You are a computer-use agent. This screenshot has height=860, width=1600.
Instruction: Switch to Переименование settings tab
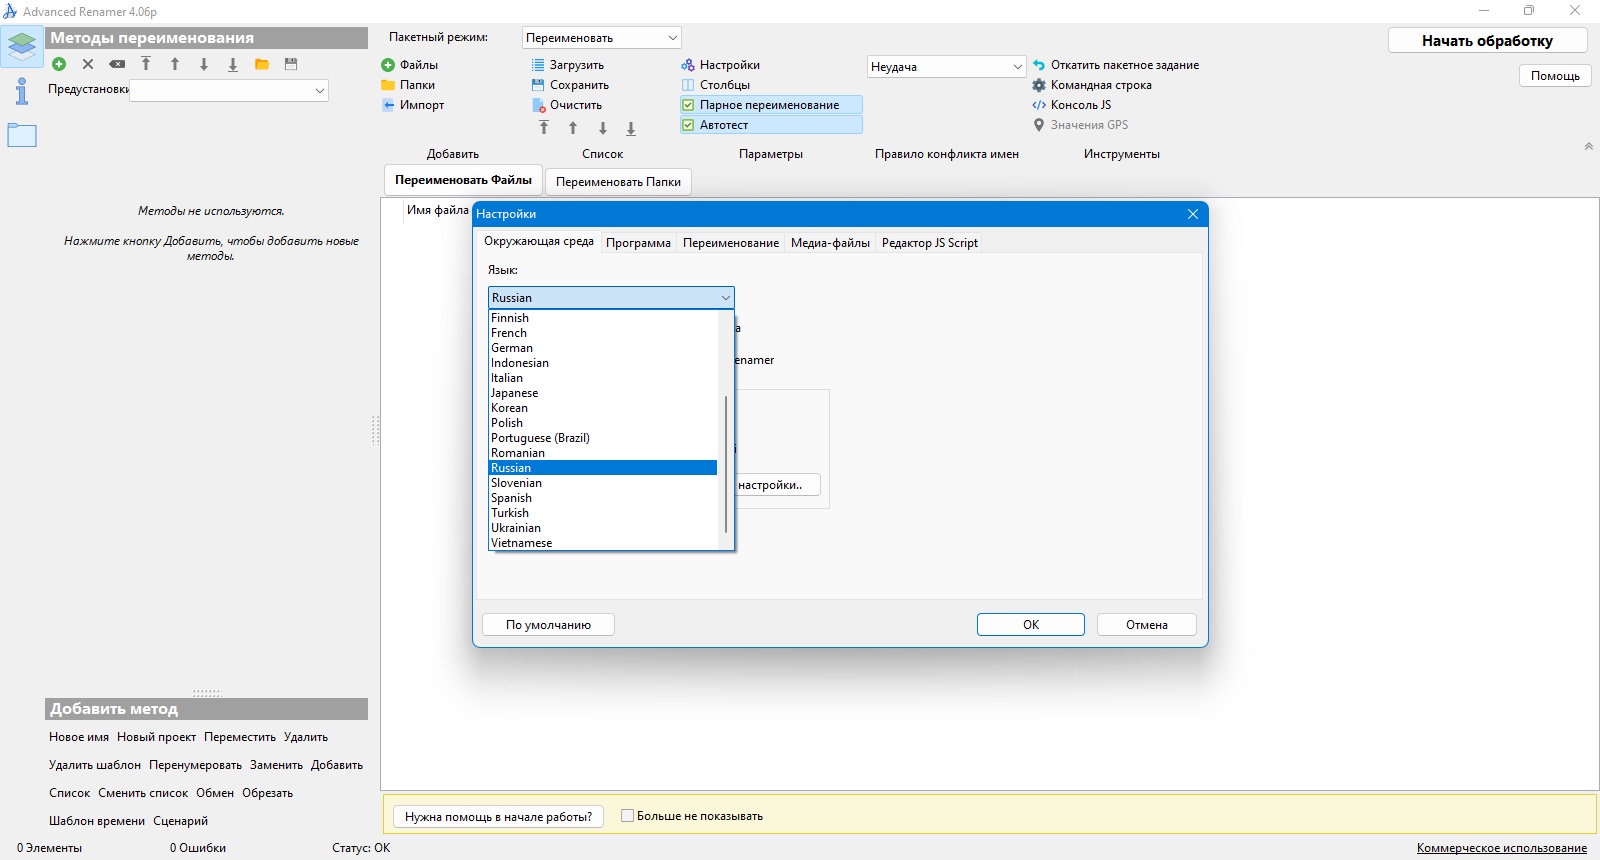[x=731, y=243]
